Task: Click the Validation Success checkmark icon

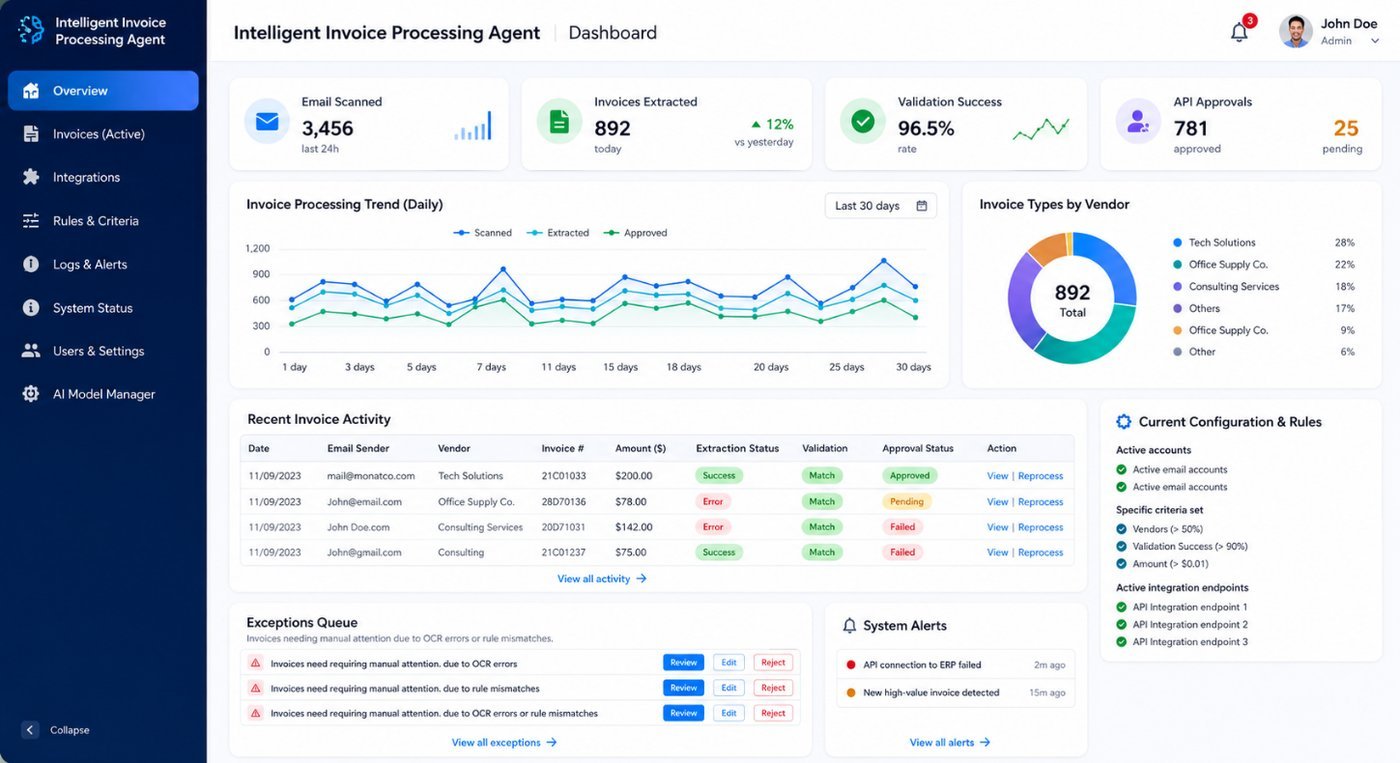Action: click(x=862, y=122)
